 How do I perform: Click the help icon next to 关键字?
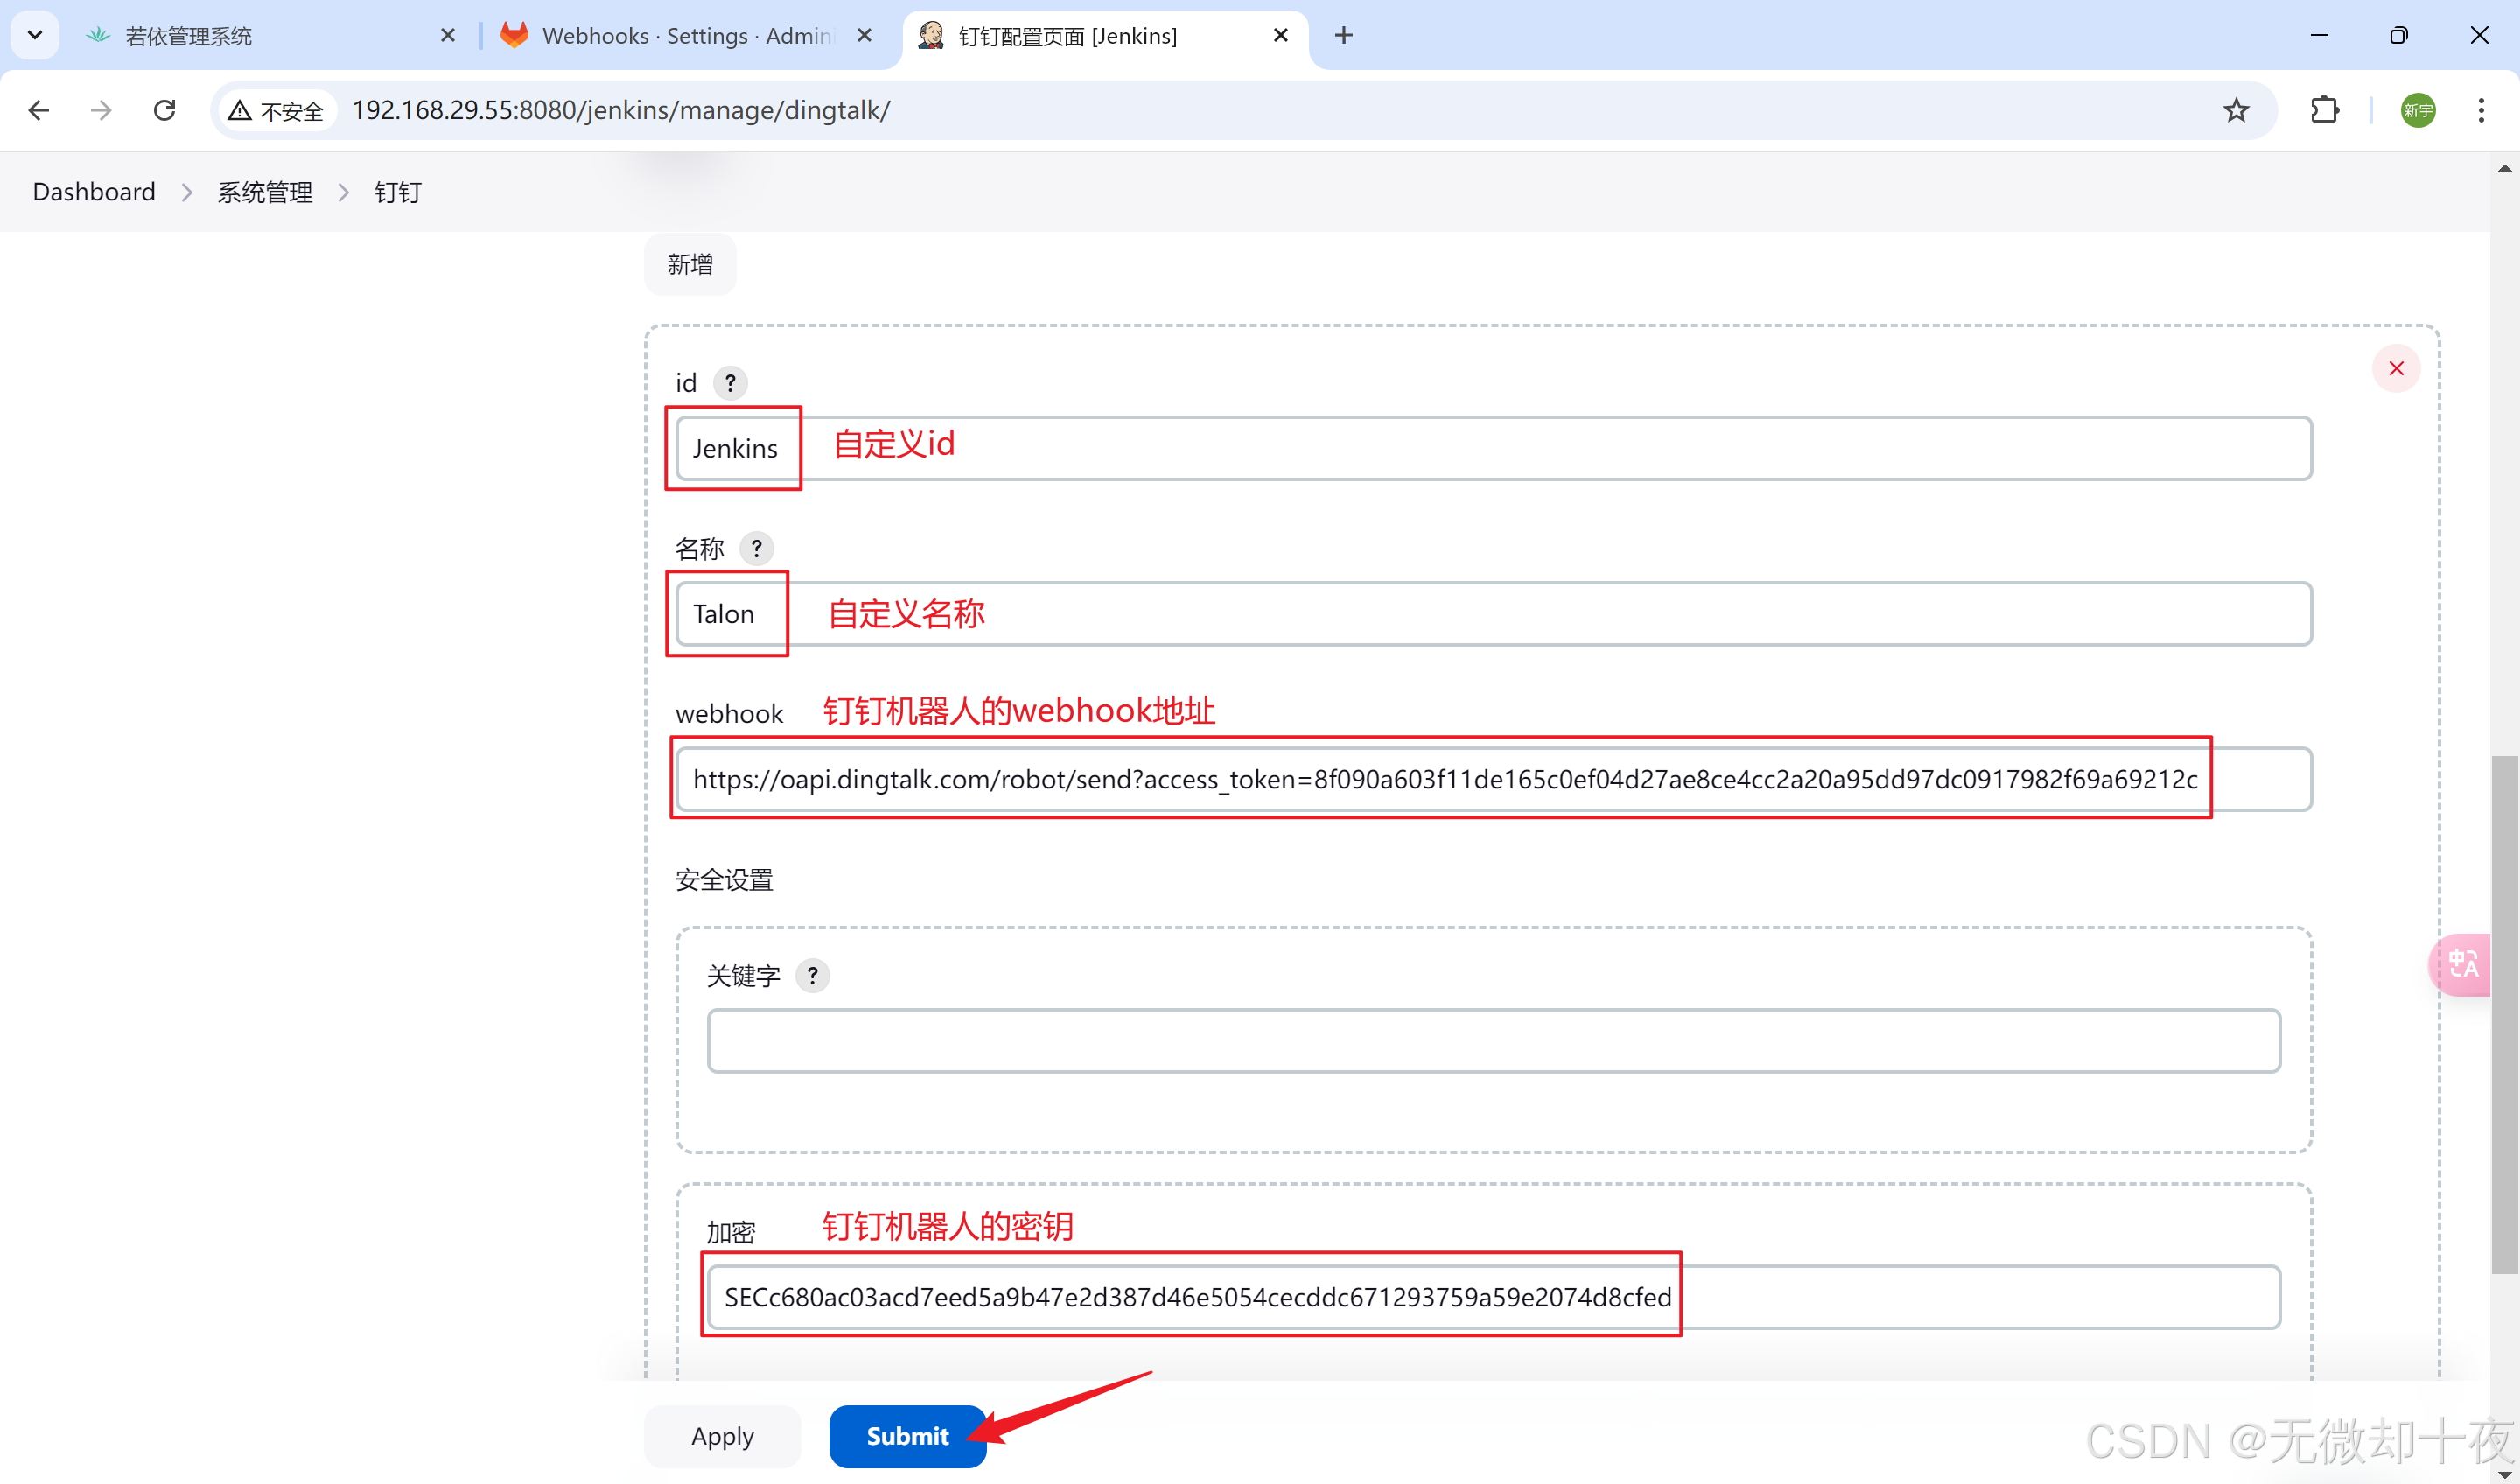pos(812,975)
